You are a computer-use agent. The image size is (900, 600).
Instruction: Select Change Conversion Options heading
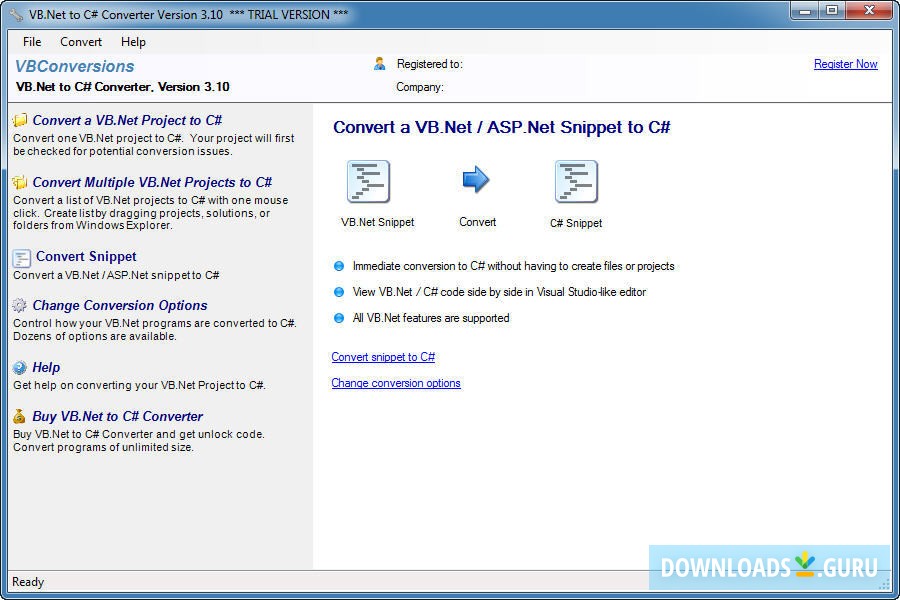(x=120, y=305)
